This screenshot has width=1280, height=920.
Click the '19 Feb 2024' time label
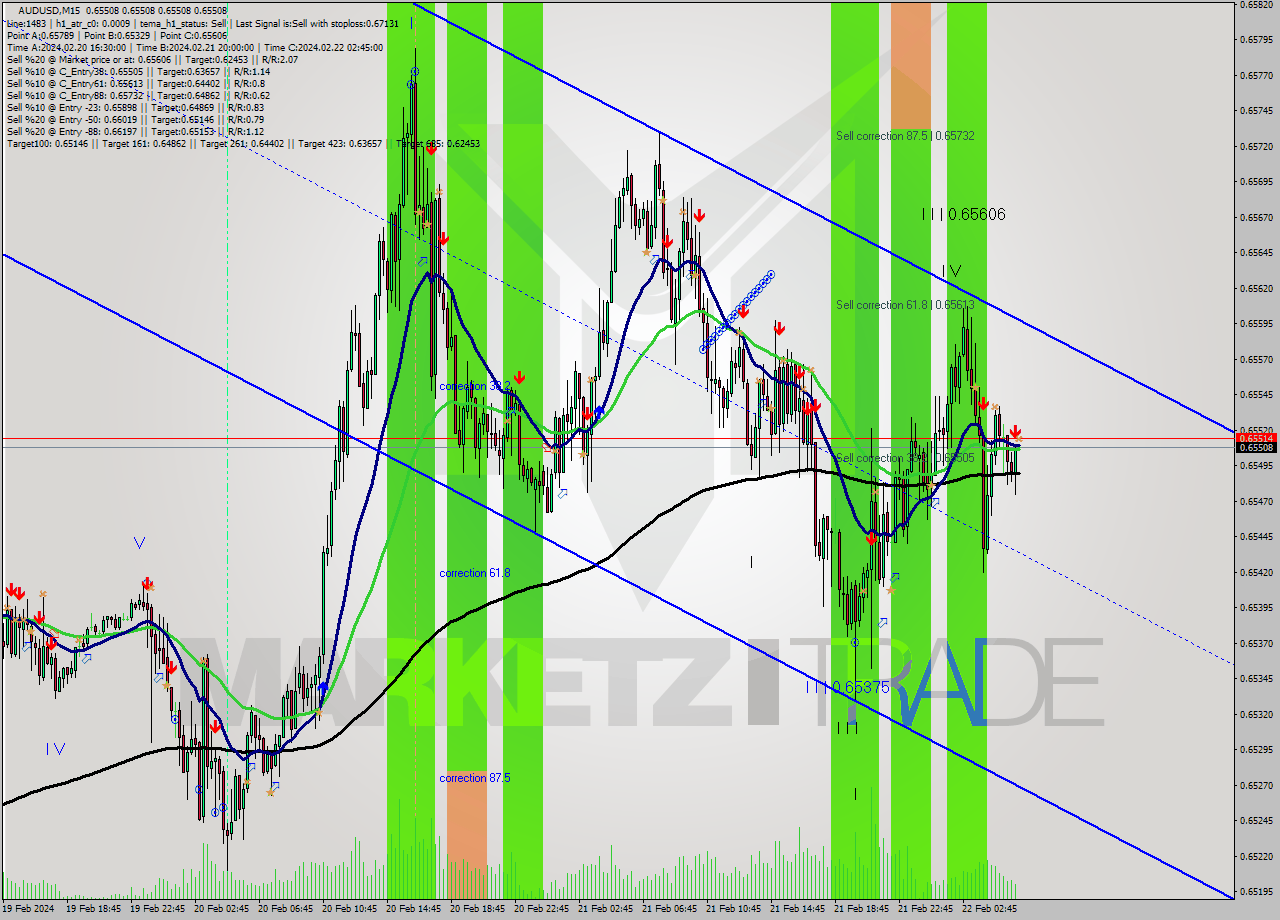28,909
